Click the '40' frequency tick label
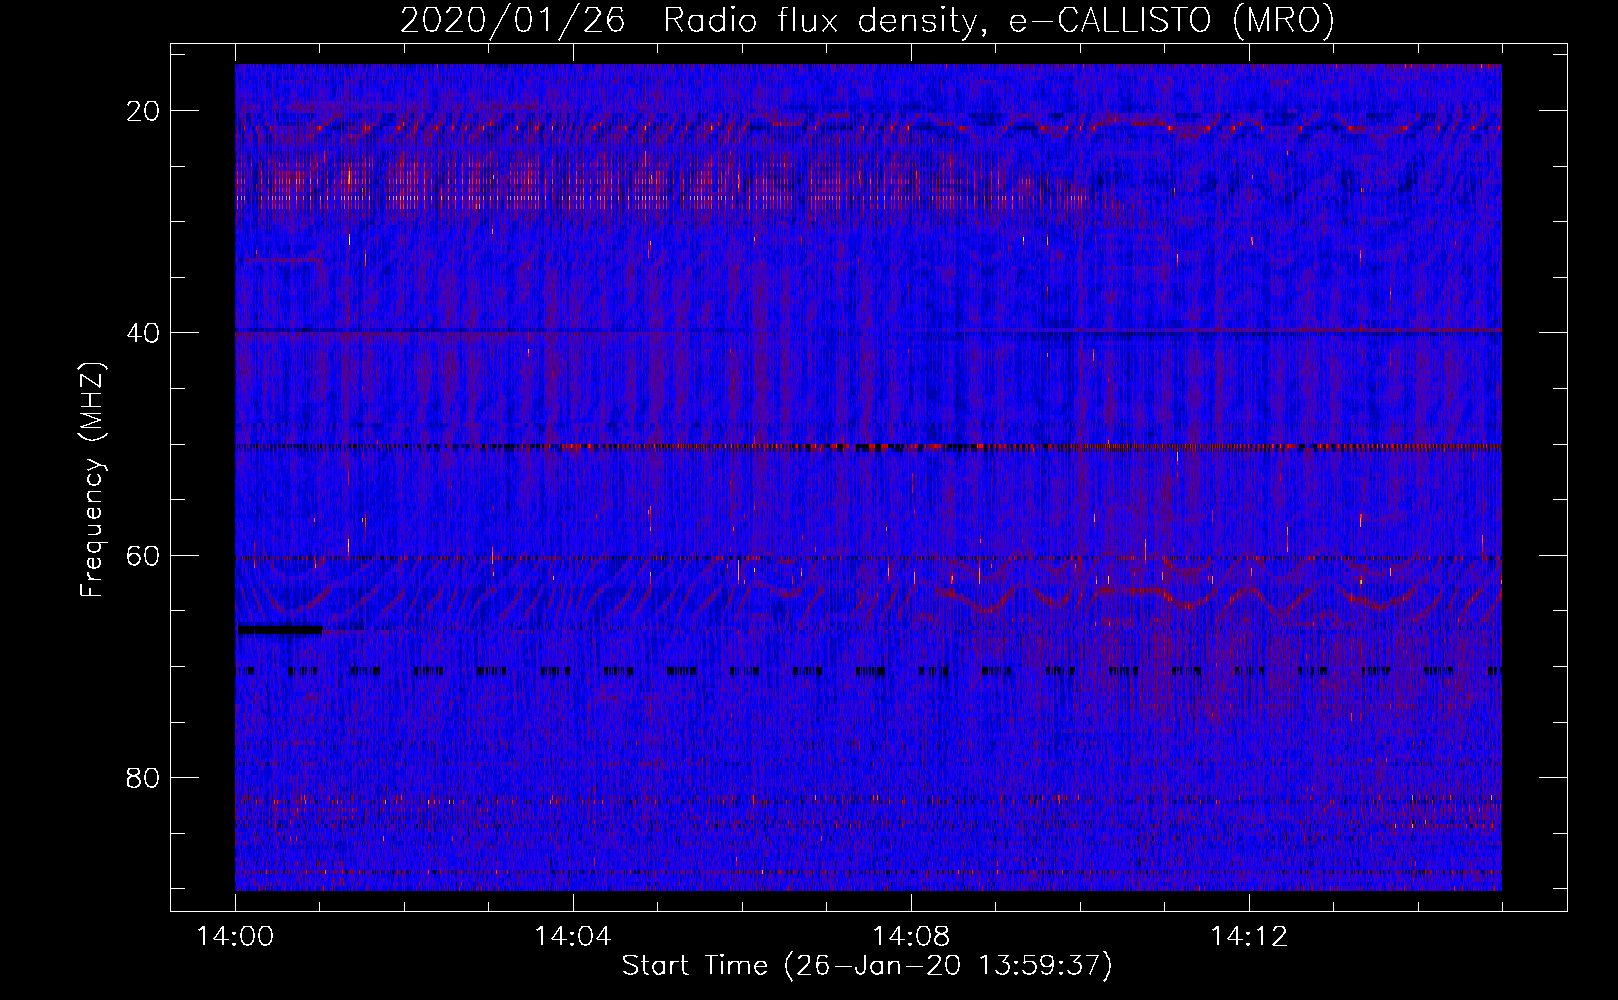 [144, 333]
